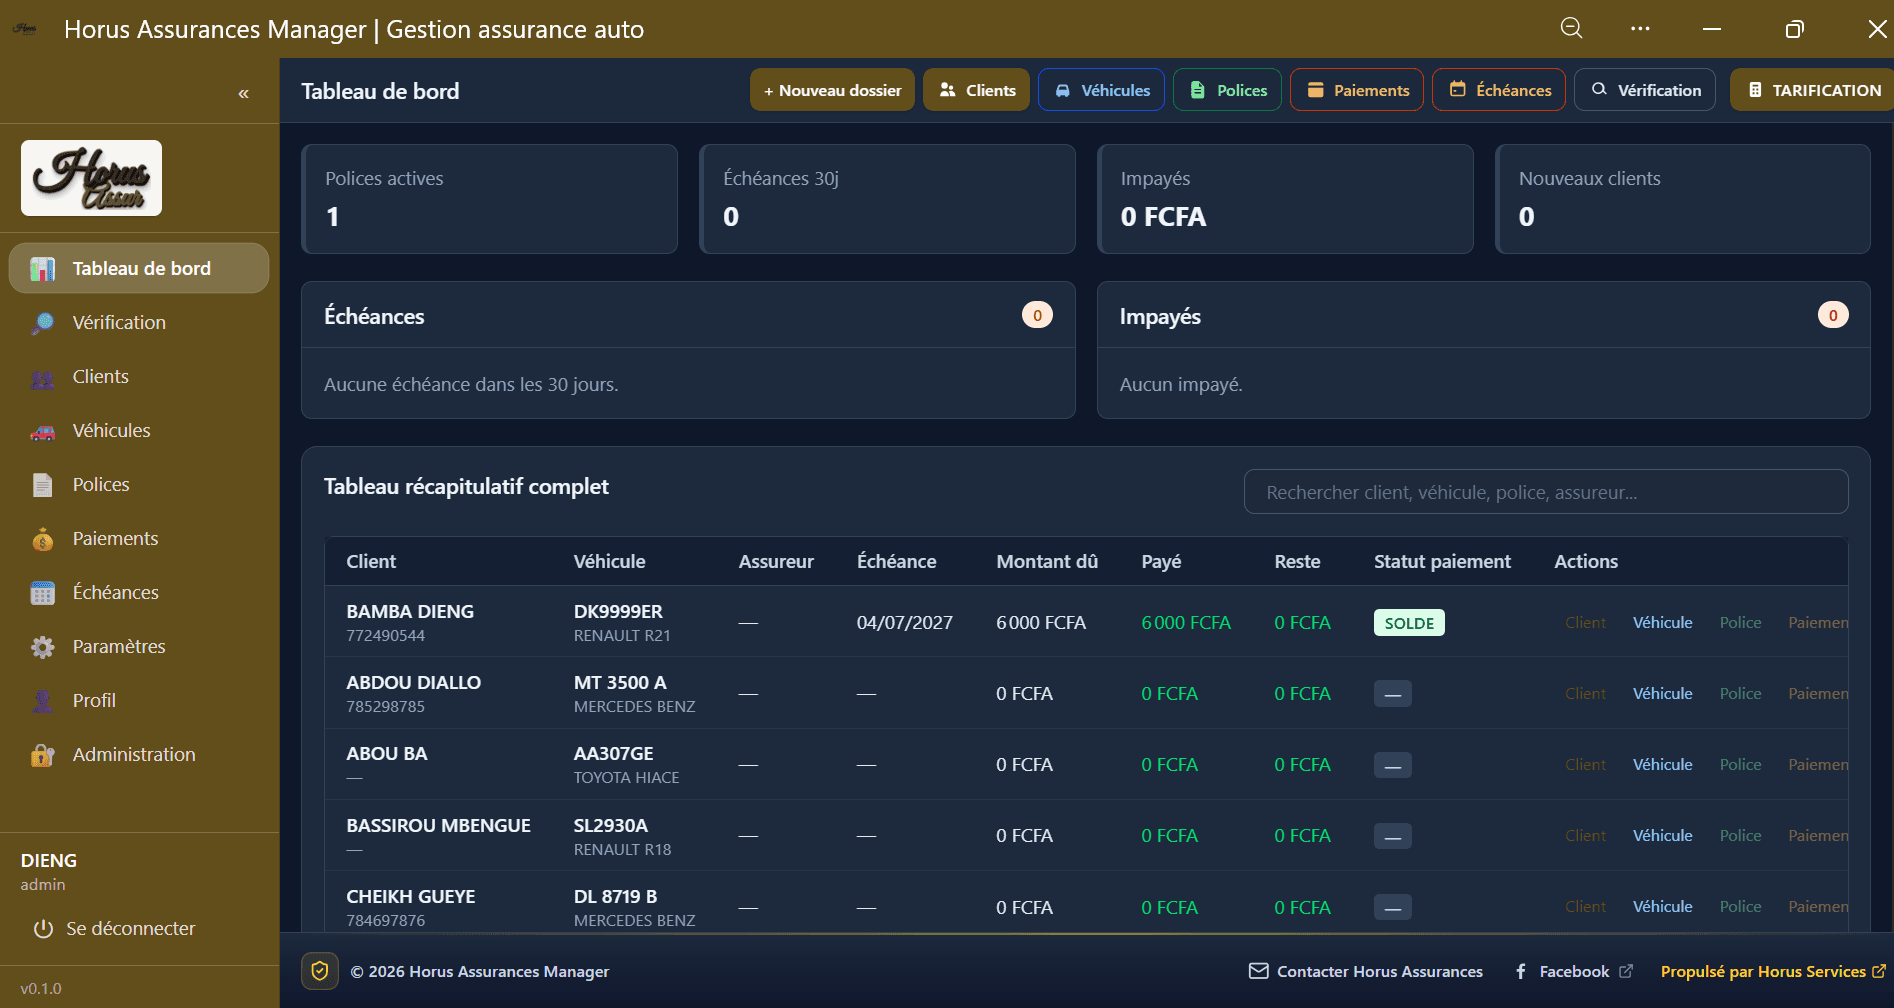
Task: Click the top Polices green document icon button
Action: pos(1227,90)
